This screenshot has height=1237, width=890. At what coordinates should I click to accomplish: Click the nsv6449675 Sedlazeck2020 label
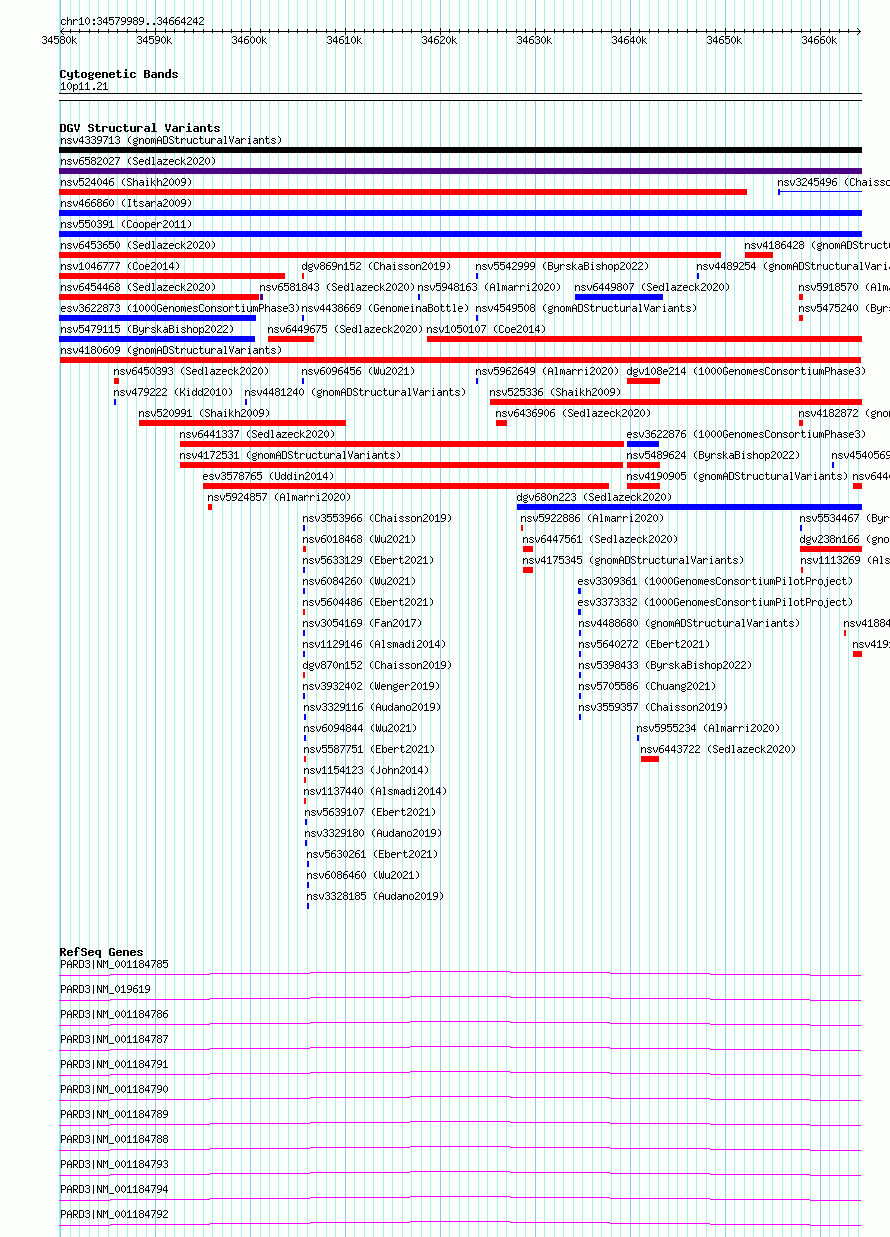[346, 329]
